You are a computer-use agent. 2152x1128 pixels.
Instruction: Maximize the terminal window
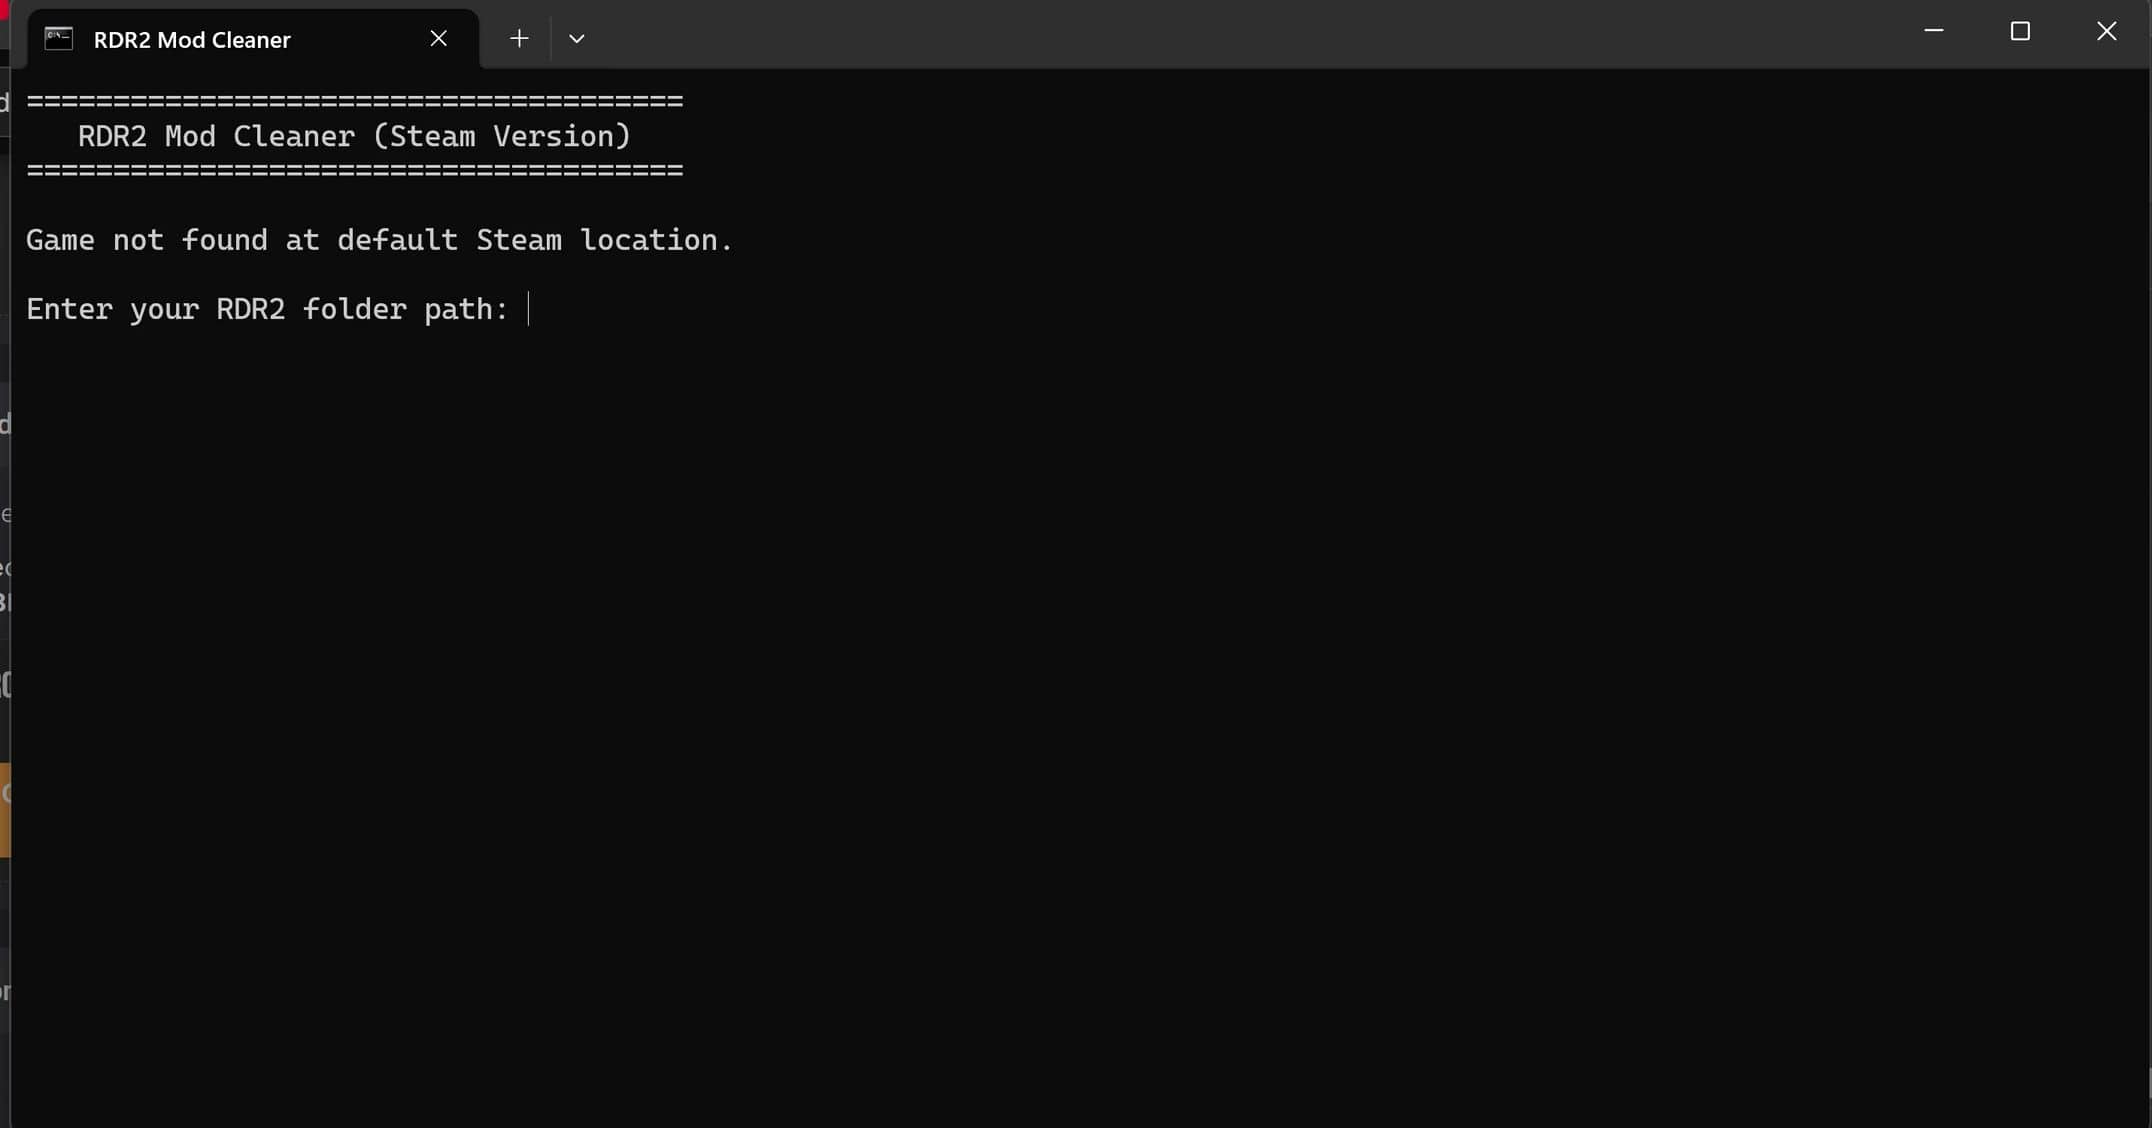(2020, 32)
